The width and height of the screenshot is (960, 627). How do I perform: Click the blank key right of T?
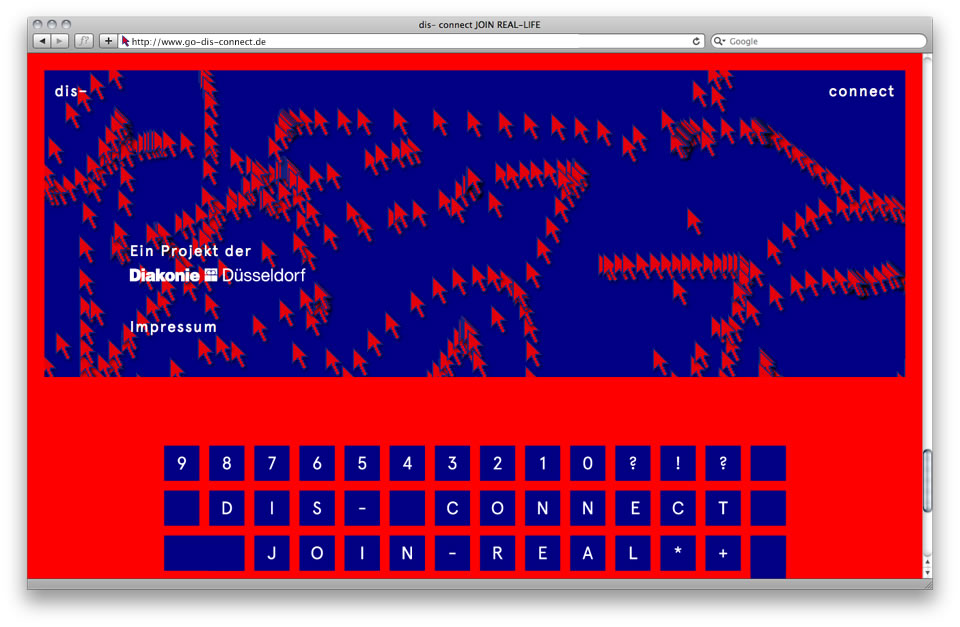pyautogui.click(x=768, y=508)
